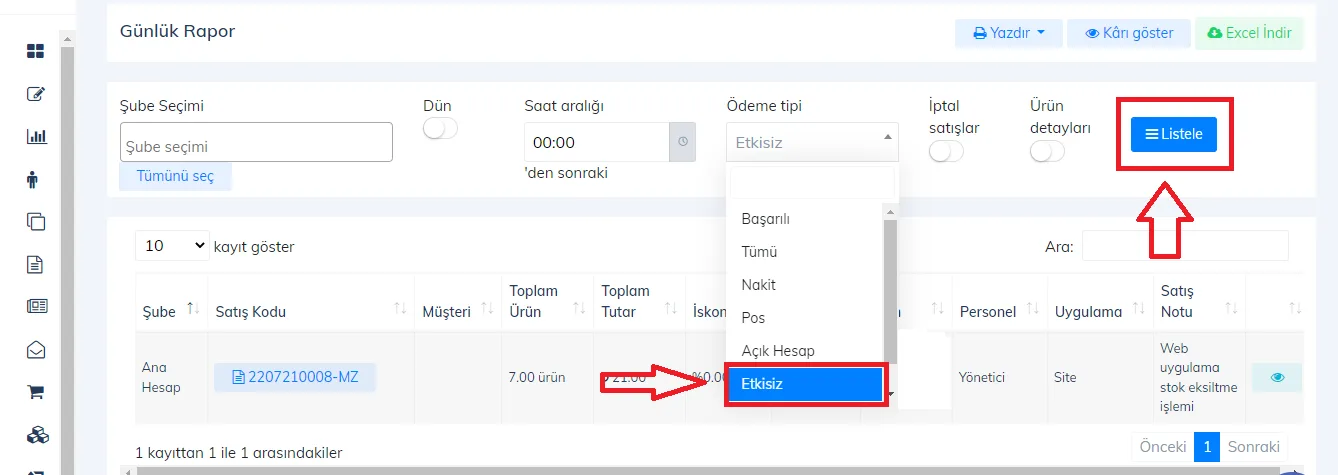Viewport: 1338px width, 475px height.
Task: Choose Tümü from payment type list
Action: click(805, 252)
